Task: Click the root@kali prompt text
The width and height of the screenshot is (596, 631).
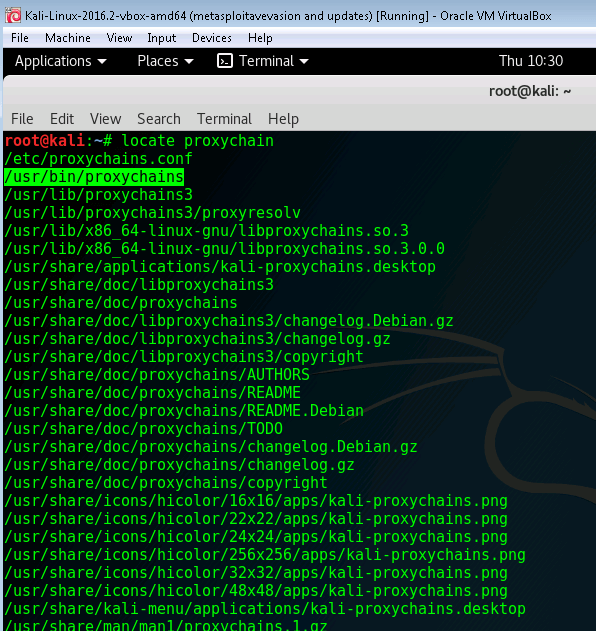Action: (45, 141)
